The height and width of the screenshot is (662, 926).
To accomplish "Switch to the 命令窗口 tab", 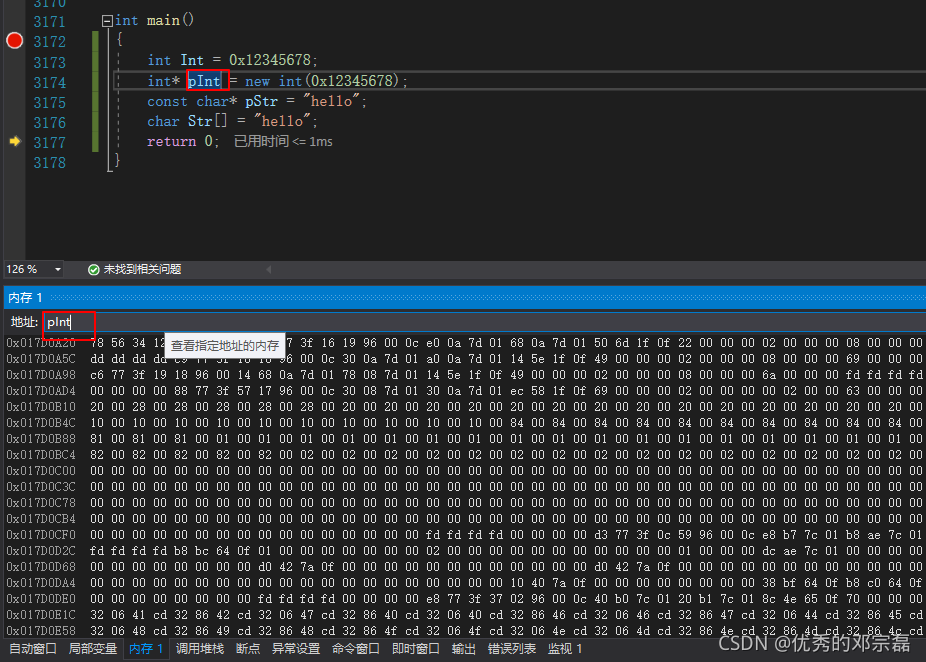I will click(x=356, y=649).
